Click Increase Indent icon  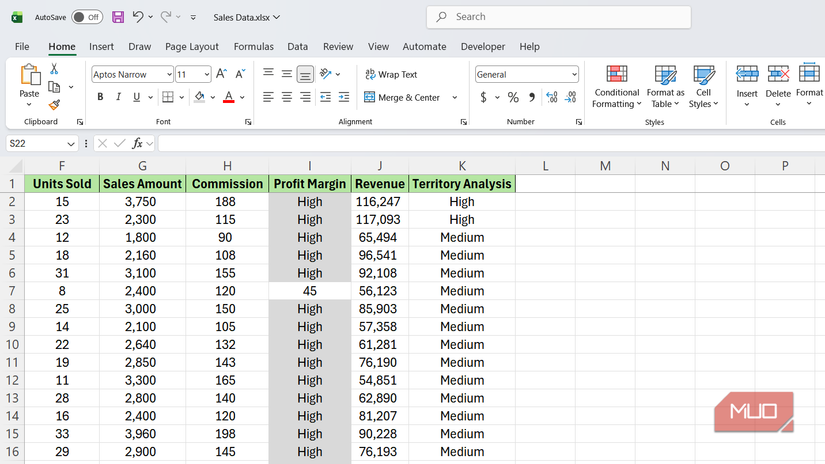(x=344, y=97)
